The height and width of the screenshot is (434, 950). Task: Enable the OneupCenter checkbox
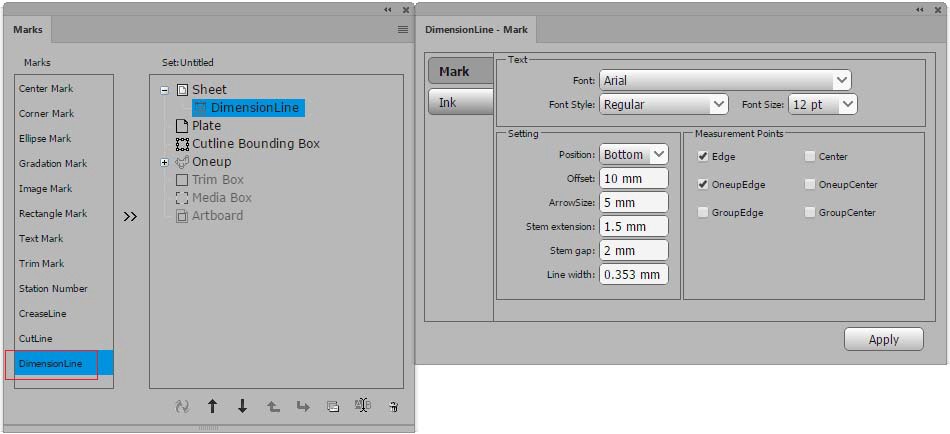tap(810, 184)
